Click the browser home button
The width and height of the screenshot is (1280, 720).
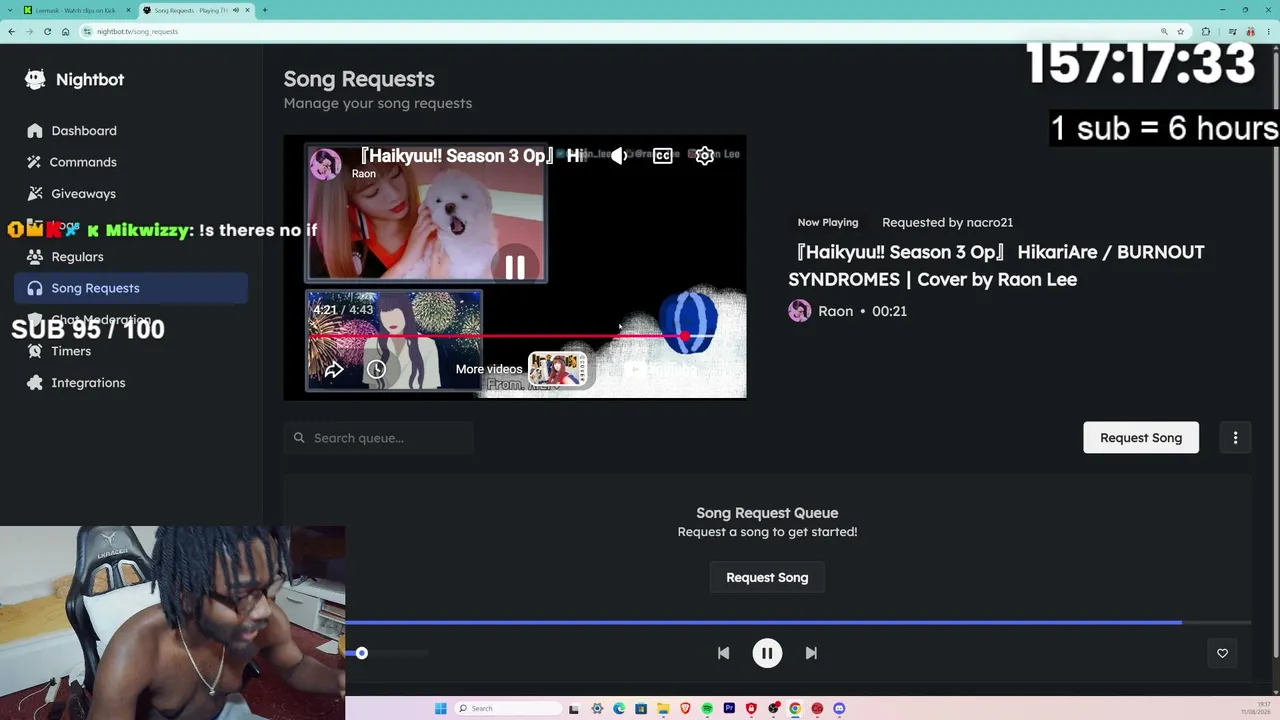(65, 31)
